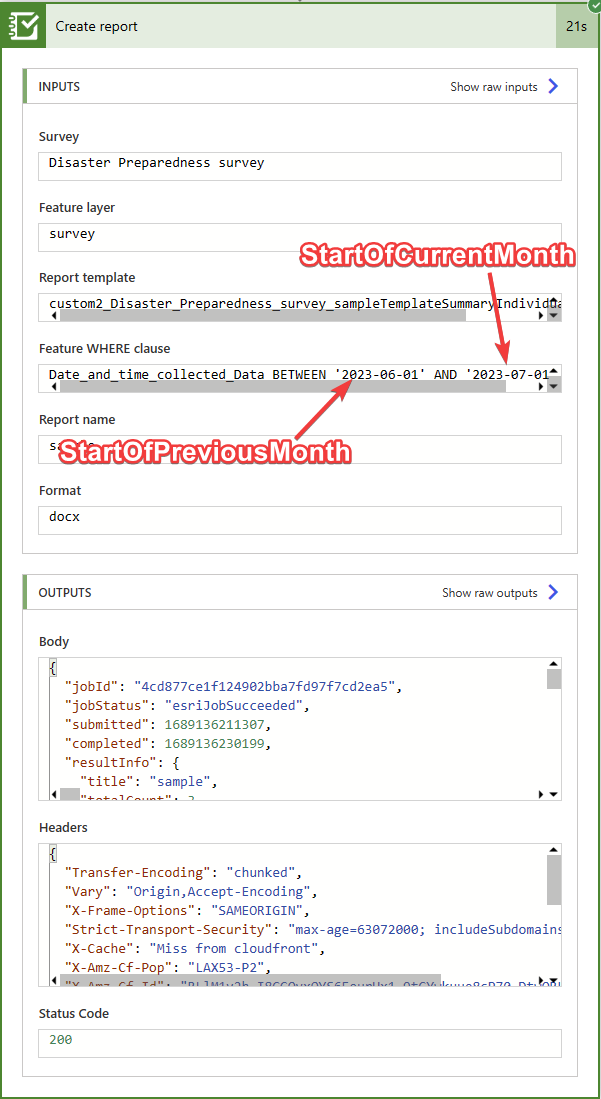Click the Format field containing docx
The image size is (601, 1099).
(x=300, y=518)
